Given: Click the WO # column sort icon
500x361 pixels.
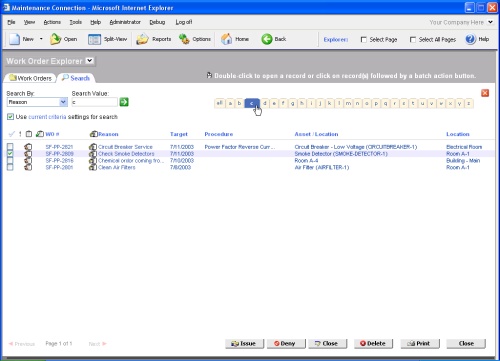Looking at the screenshot, I should coord(40,134).
